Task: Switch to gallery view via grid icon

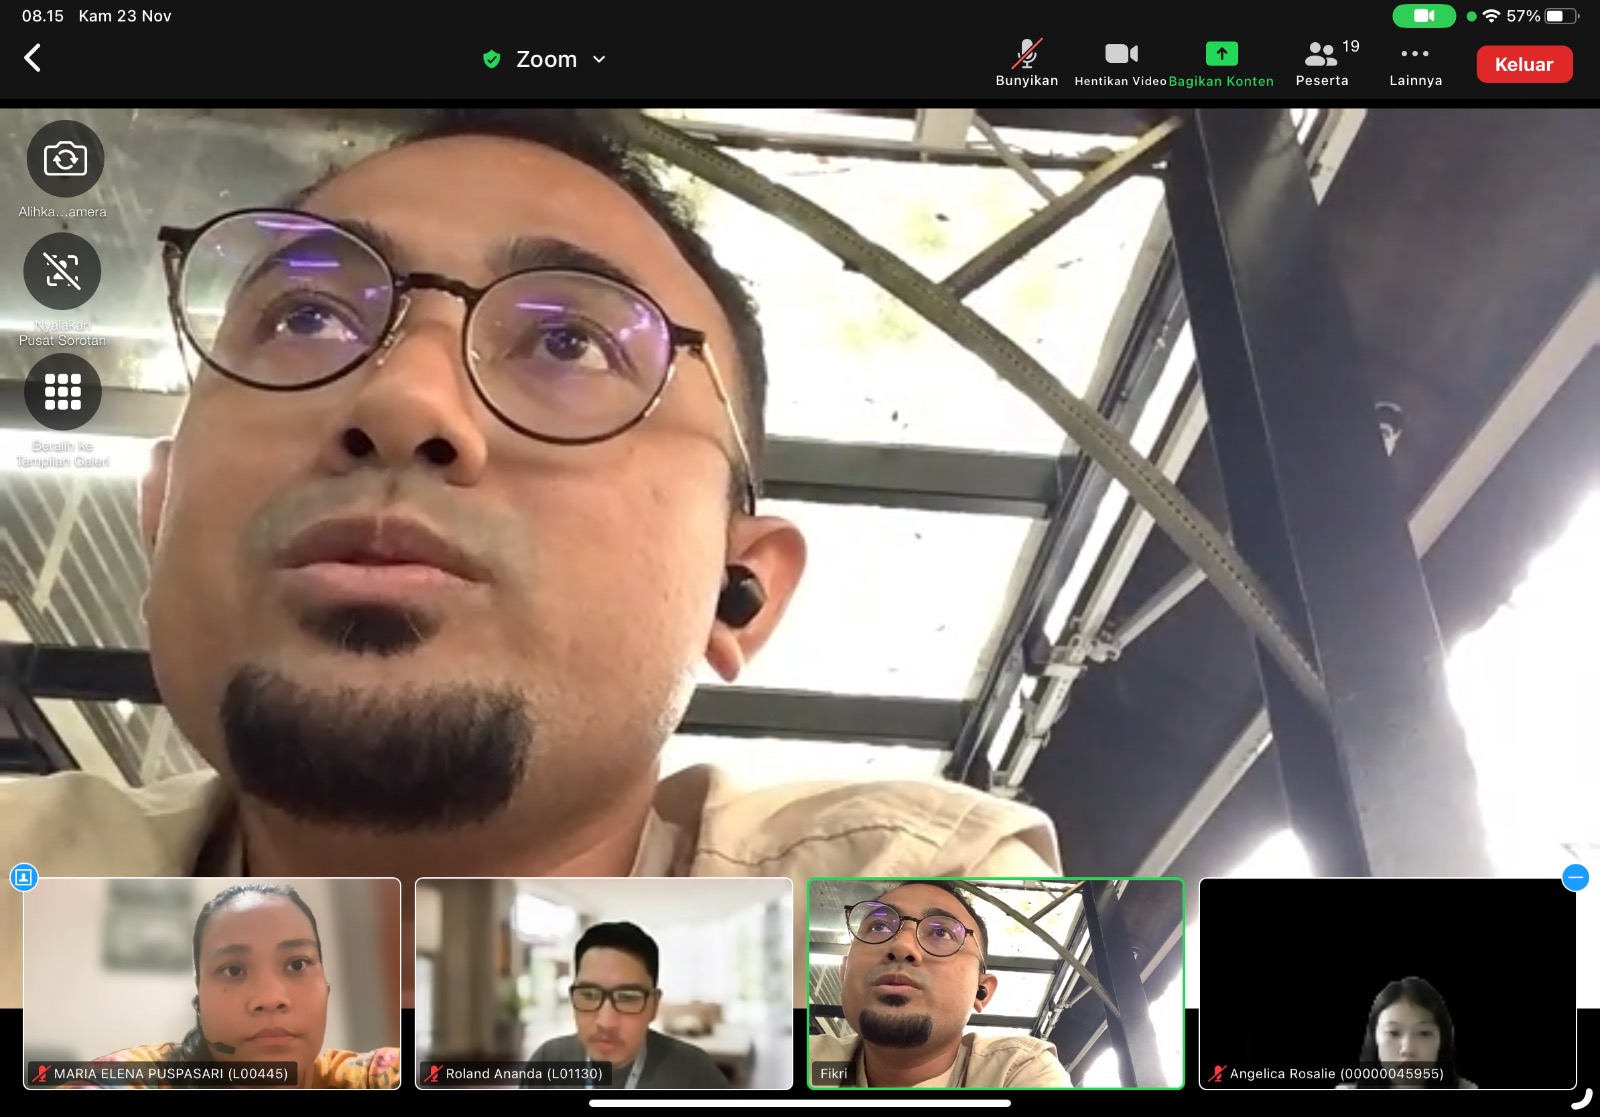Action: 64,392
